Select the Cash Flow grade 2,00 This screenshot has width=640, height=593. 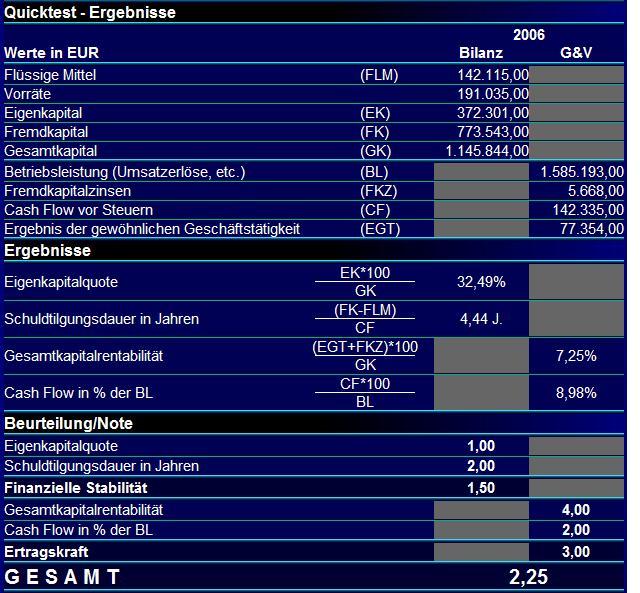576,530
